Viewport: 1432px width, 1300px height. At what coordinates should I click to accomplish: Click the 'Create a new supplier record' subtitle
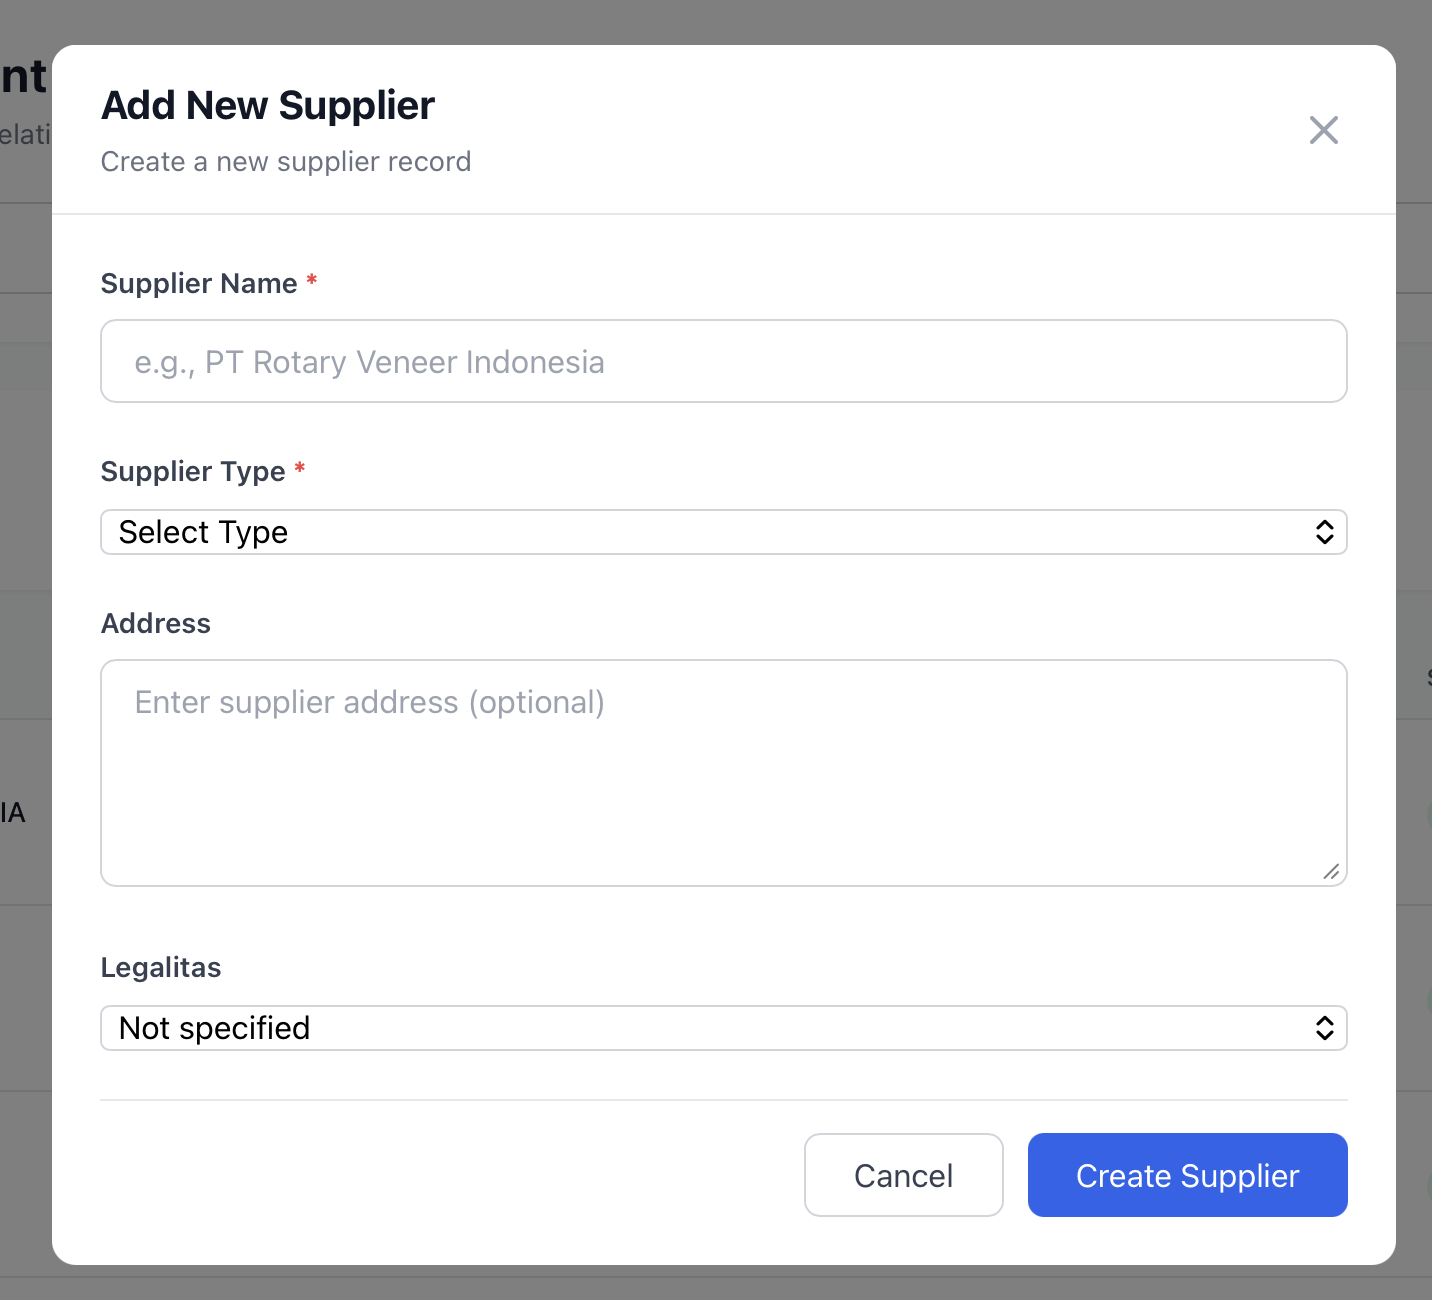[x=286, y=162]
